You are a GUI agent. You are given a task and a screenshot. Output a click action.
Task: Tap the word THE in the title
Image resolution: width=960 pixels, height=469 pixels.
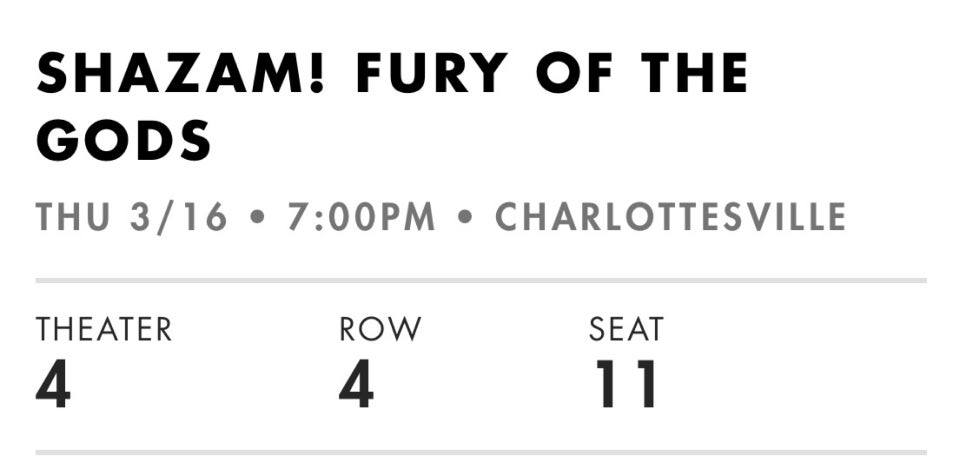(x=695, y=73)
